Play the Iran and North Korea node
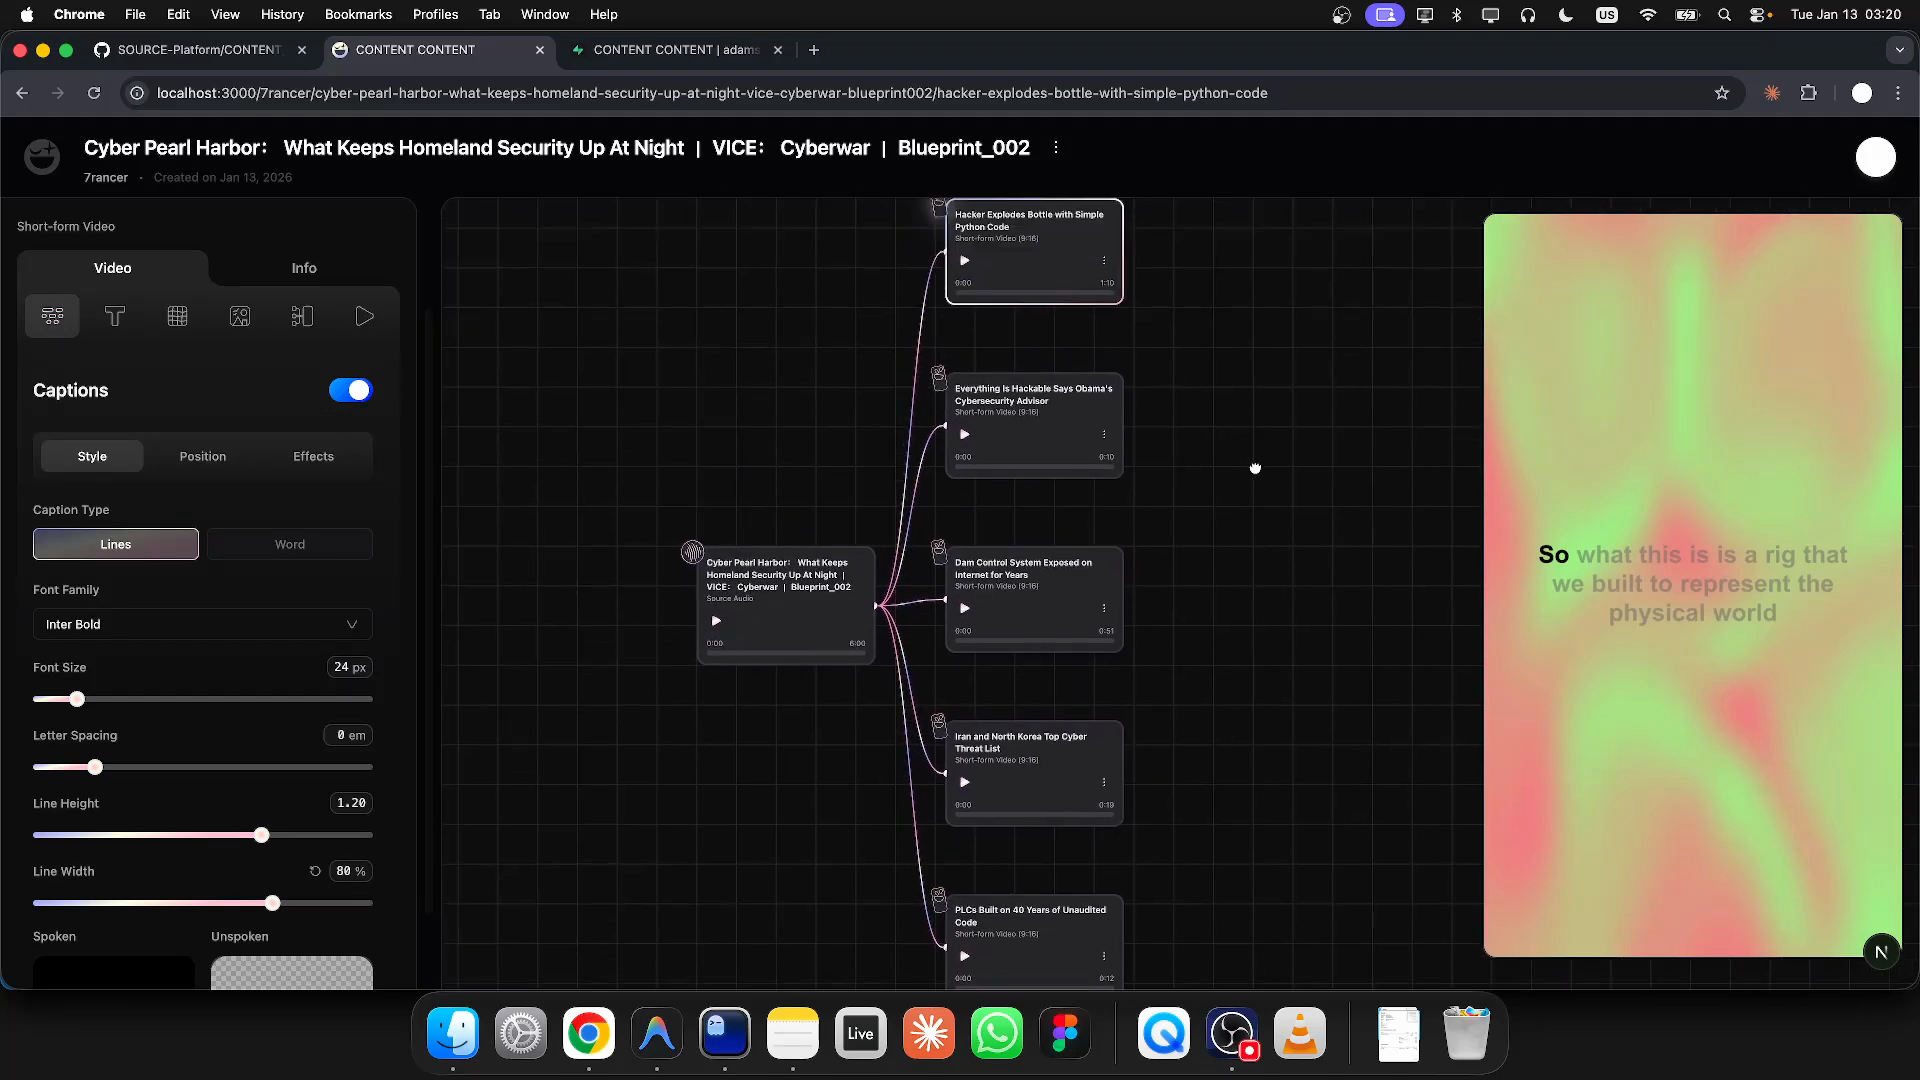Screen dimensions: 1920x1080 pyautogui.click(x=964, y=782)
